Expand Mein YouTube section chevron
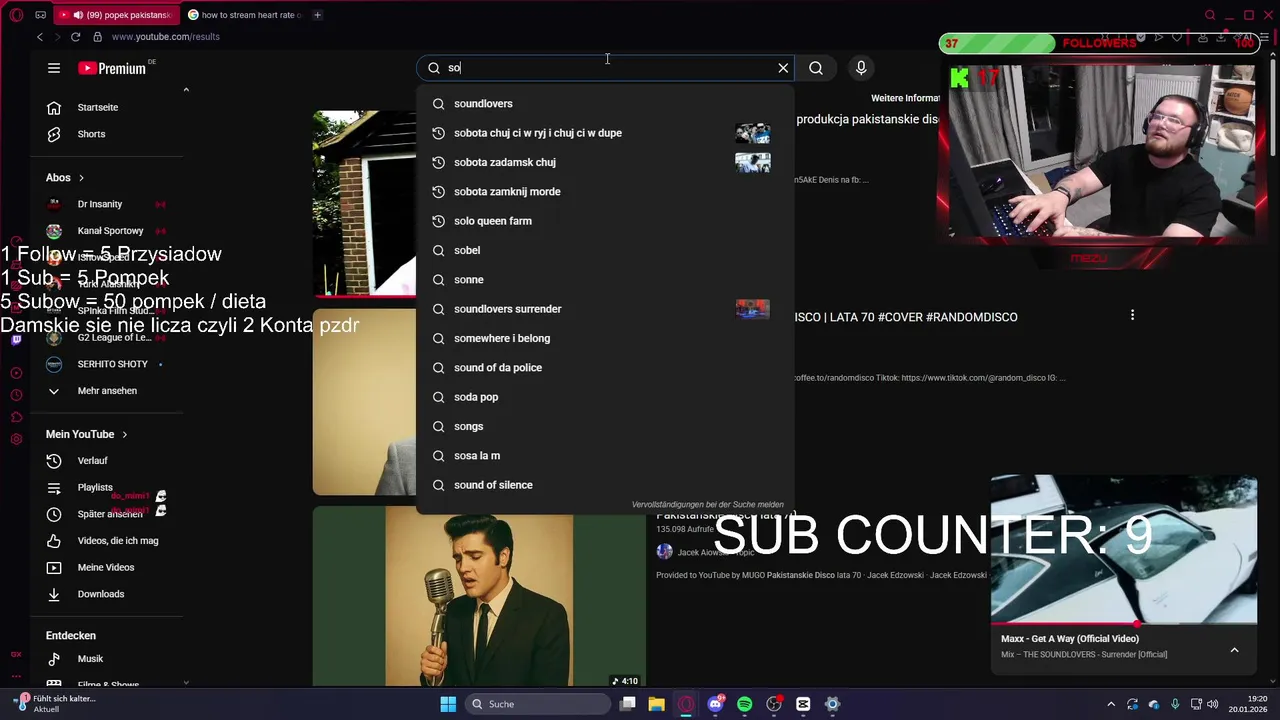1280x720 pixels. pos(124,434)
